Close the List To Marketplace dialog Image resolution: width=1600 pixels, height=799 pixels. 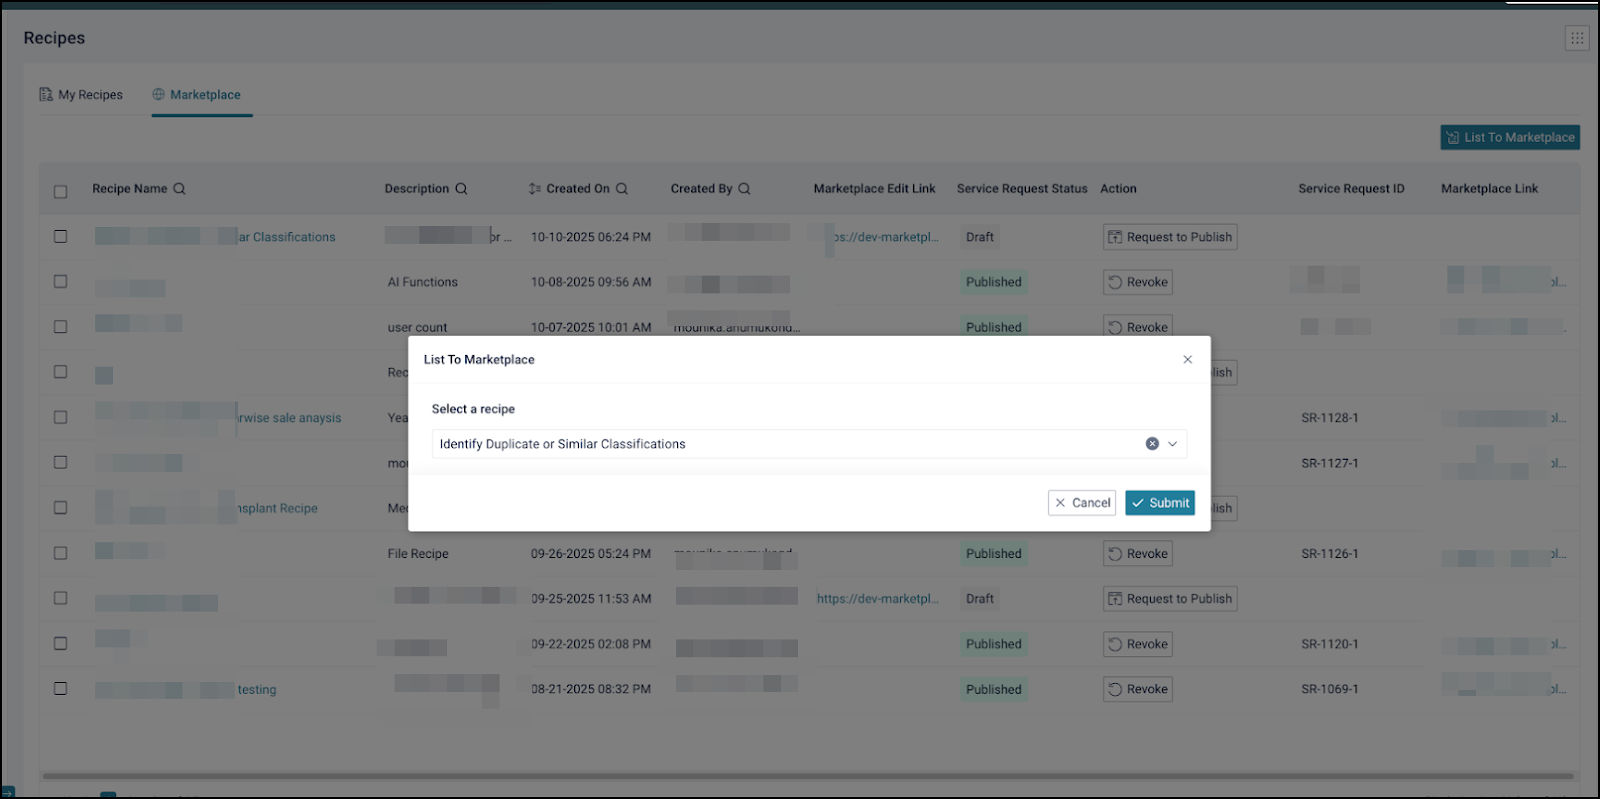(x=1187, y=360)
